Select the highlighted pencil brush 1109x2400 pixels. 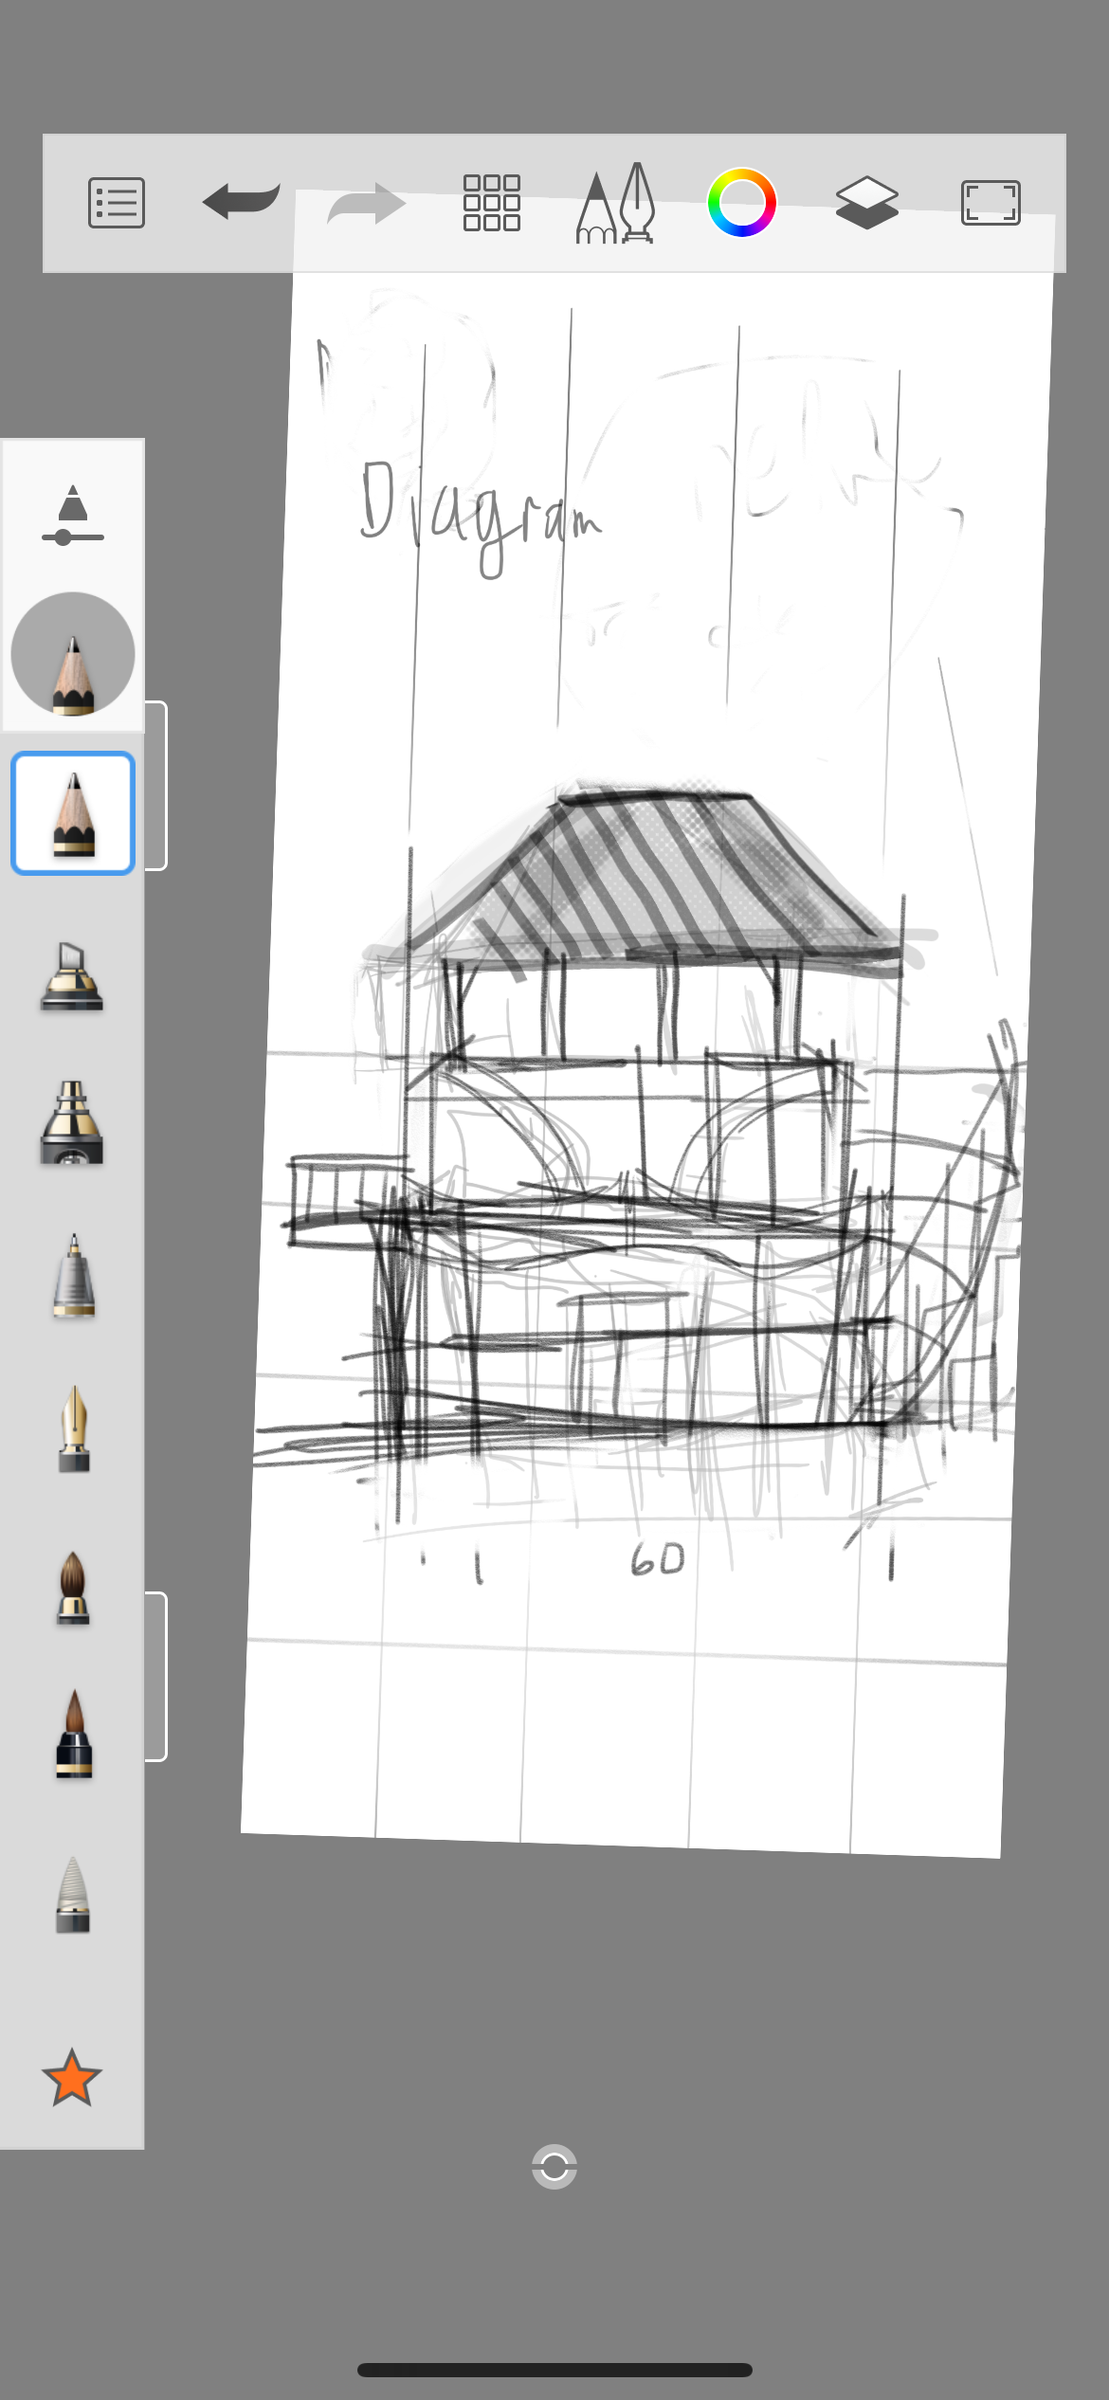tap(73, 813)
